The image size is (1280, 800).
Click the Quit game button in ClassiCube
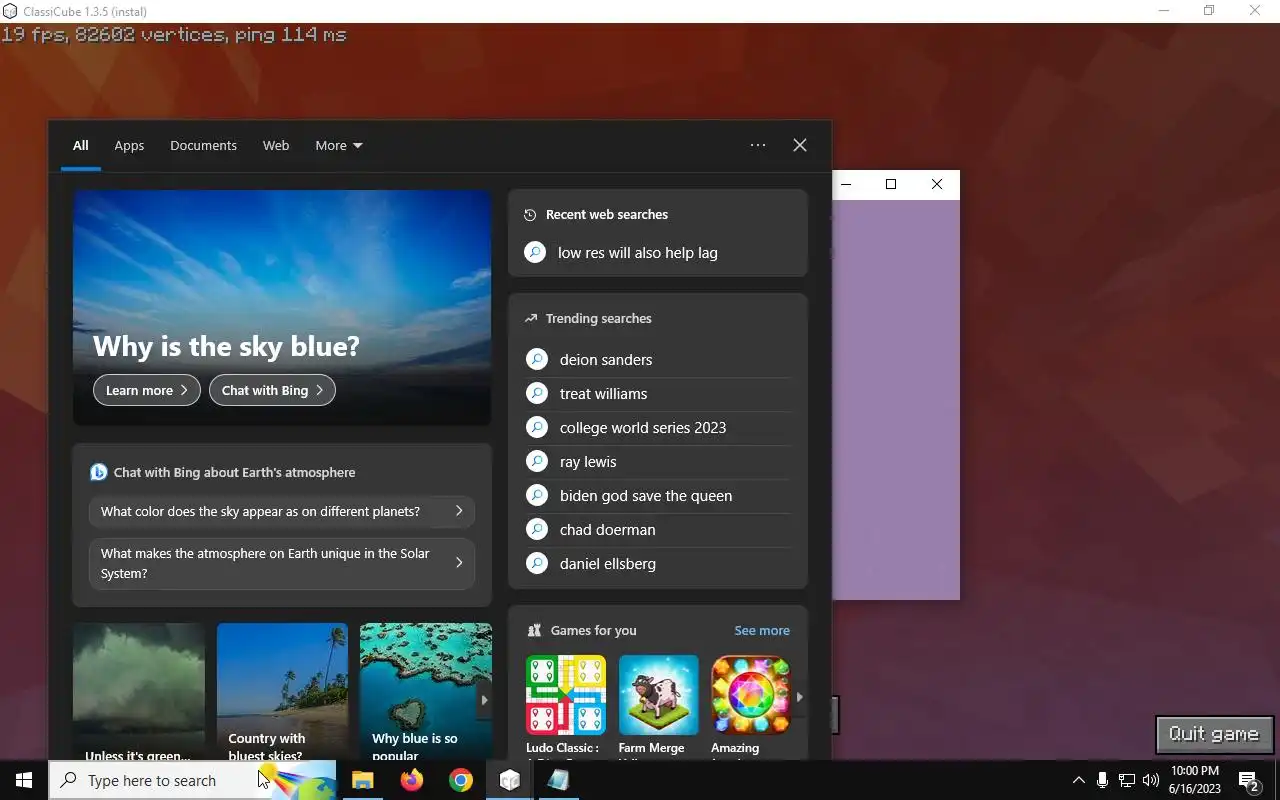(1214, 734)
